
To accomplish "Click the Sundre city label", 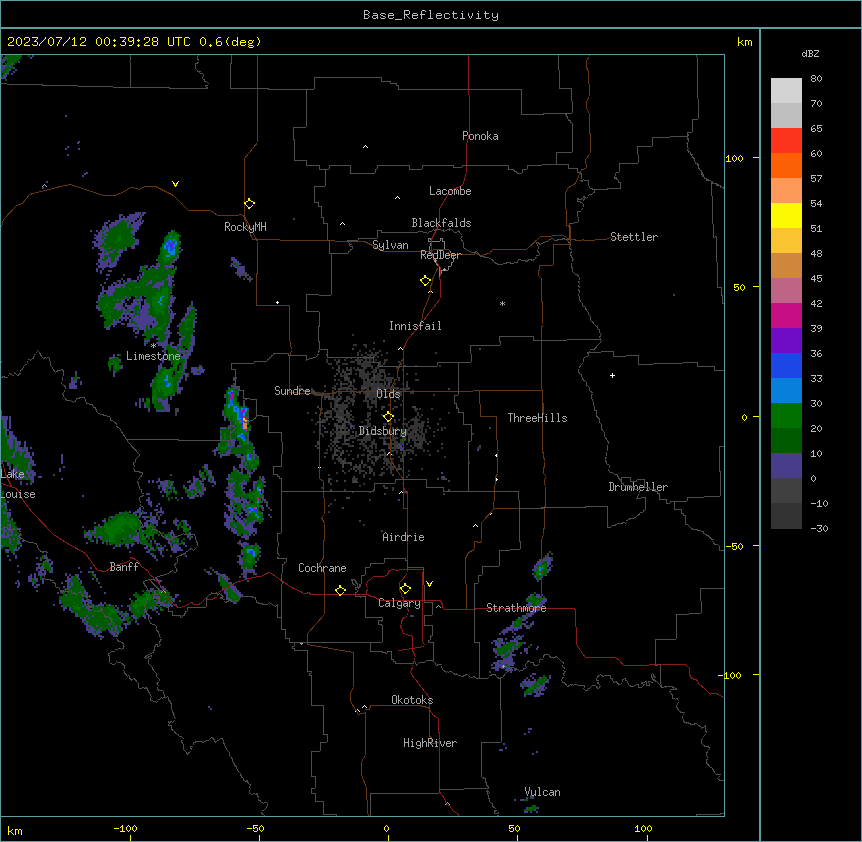I will click(292, 391).
